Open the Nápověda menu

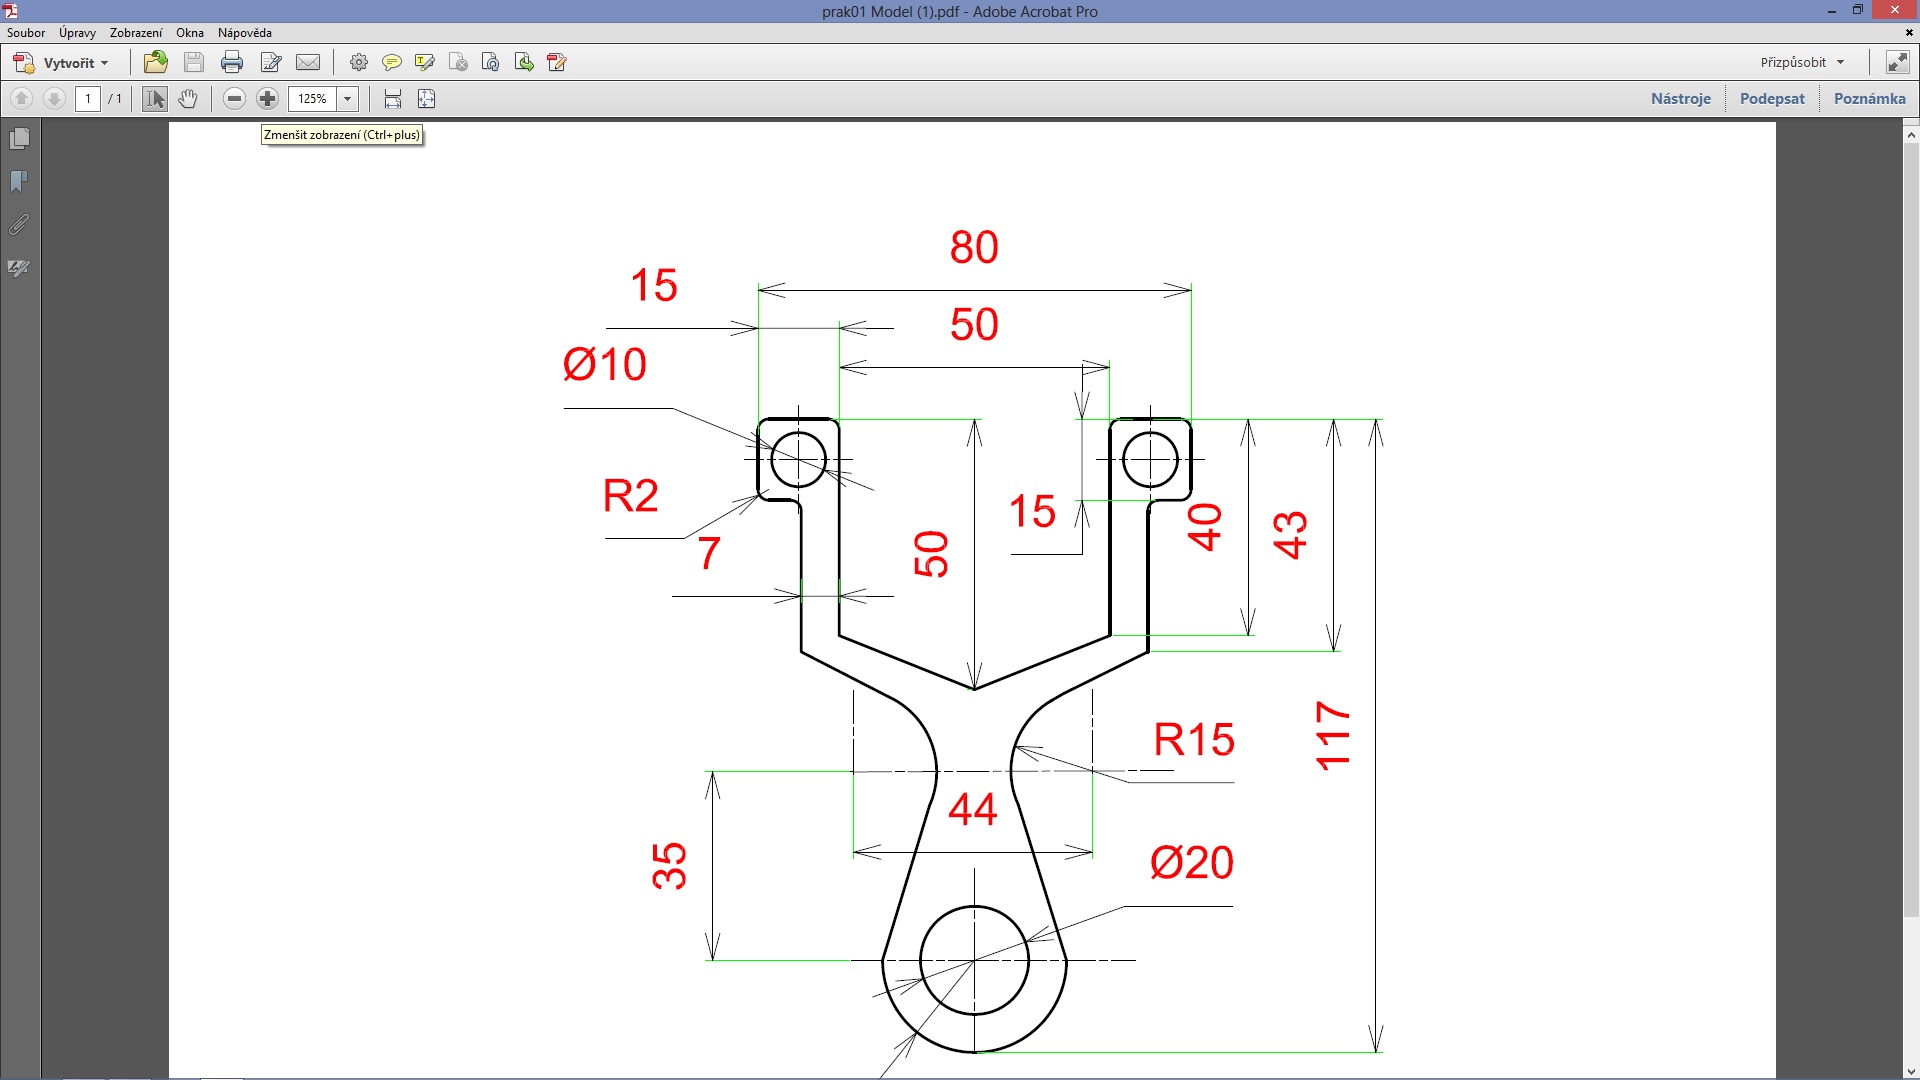tap(245, 32)
